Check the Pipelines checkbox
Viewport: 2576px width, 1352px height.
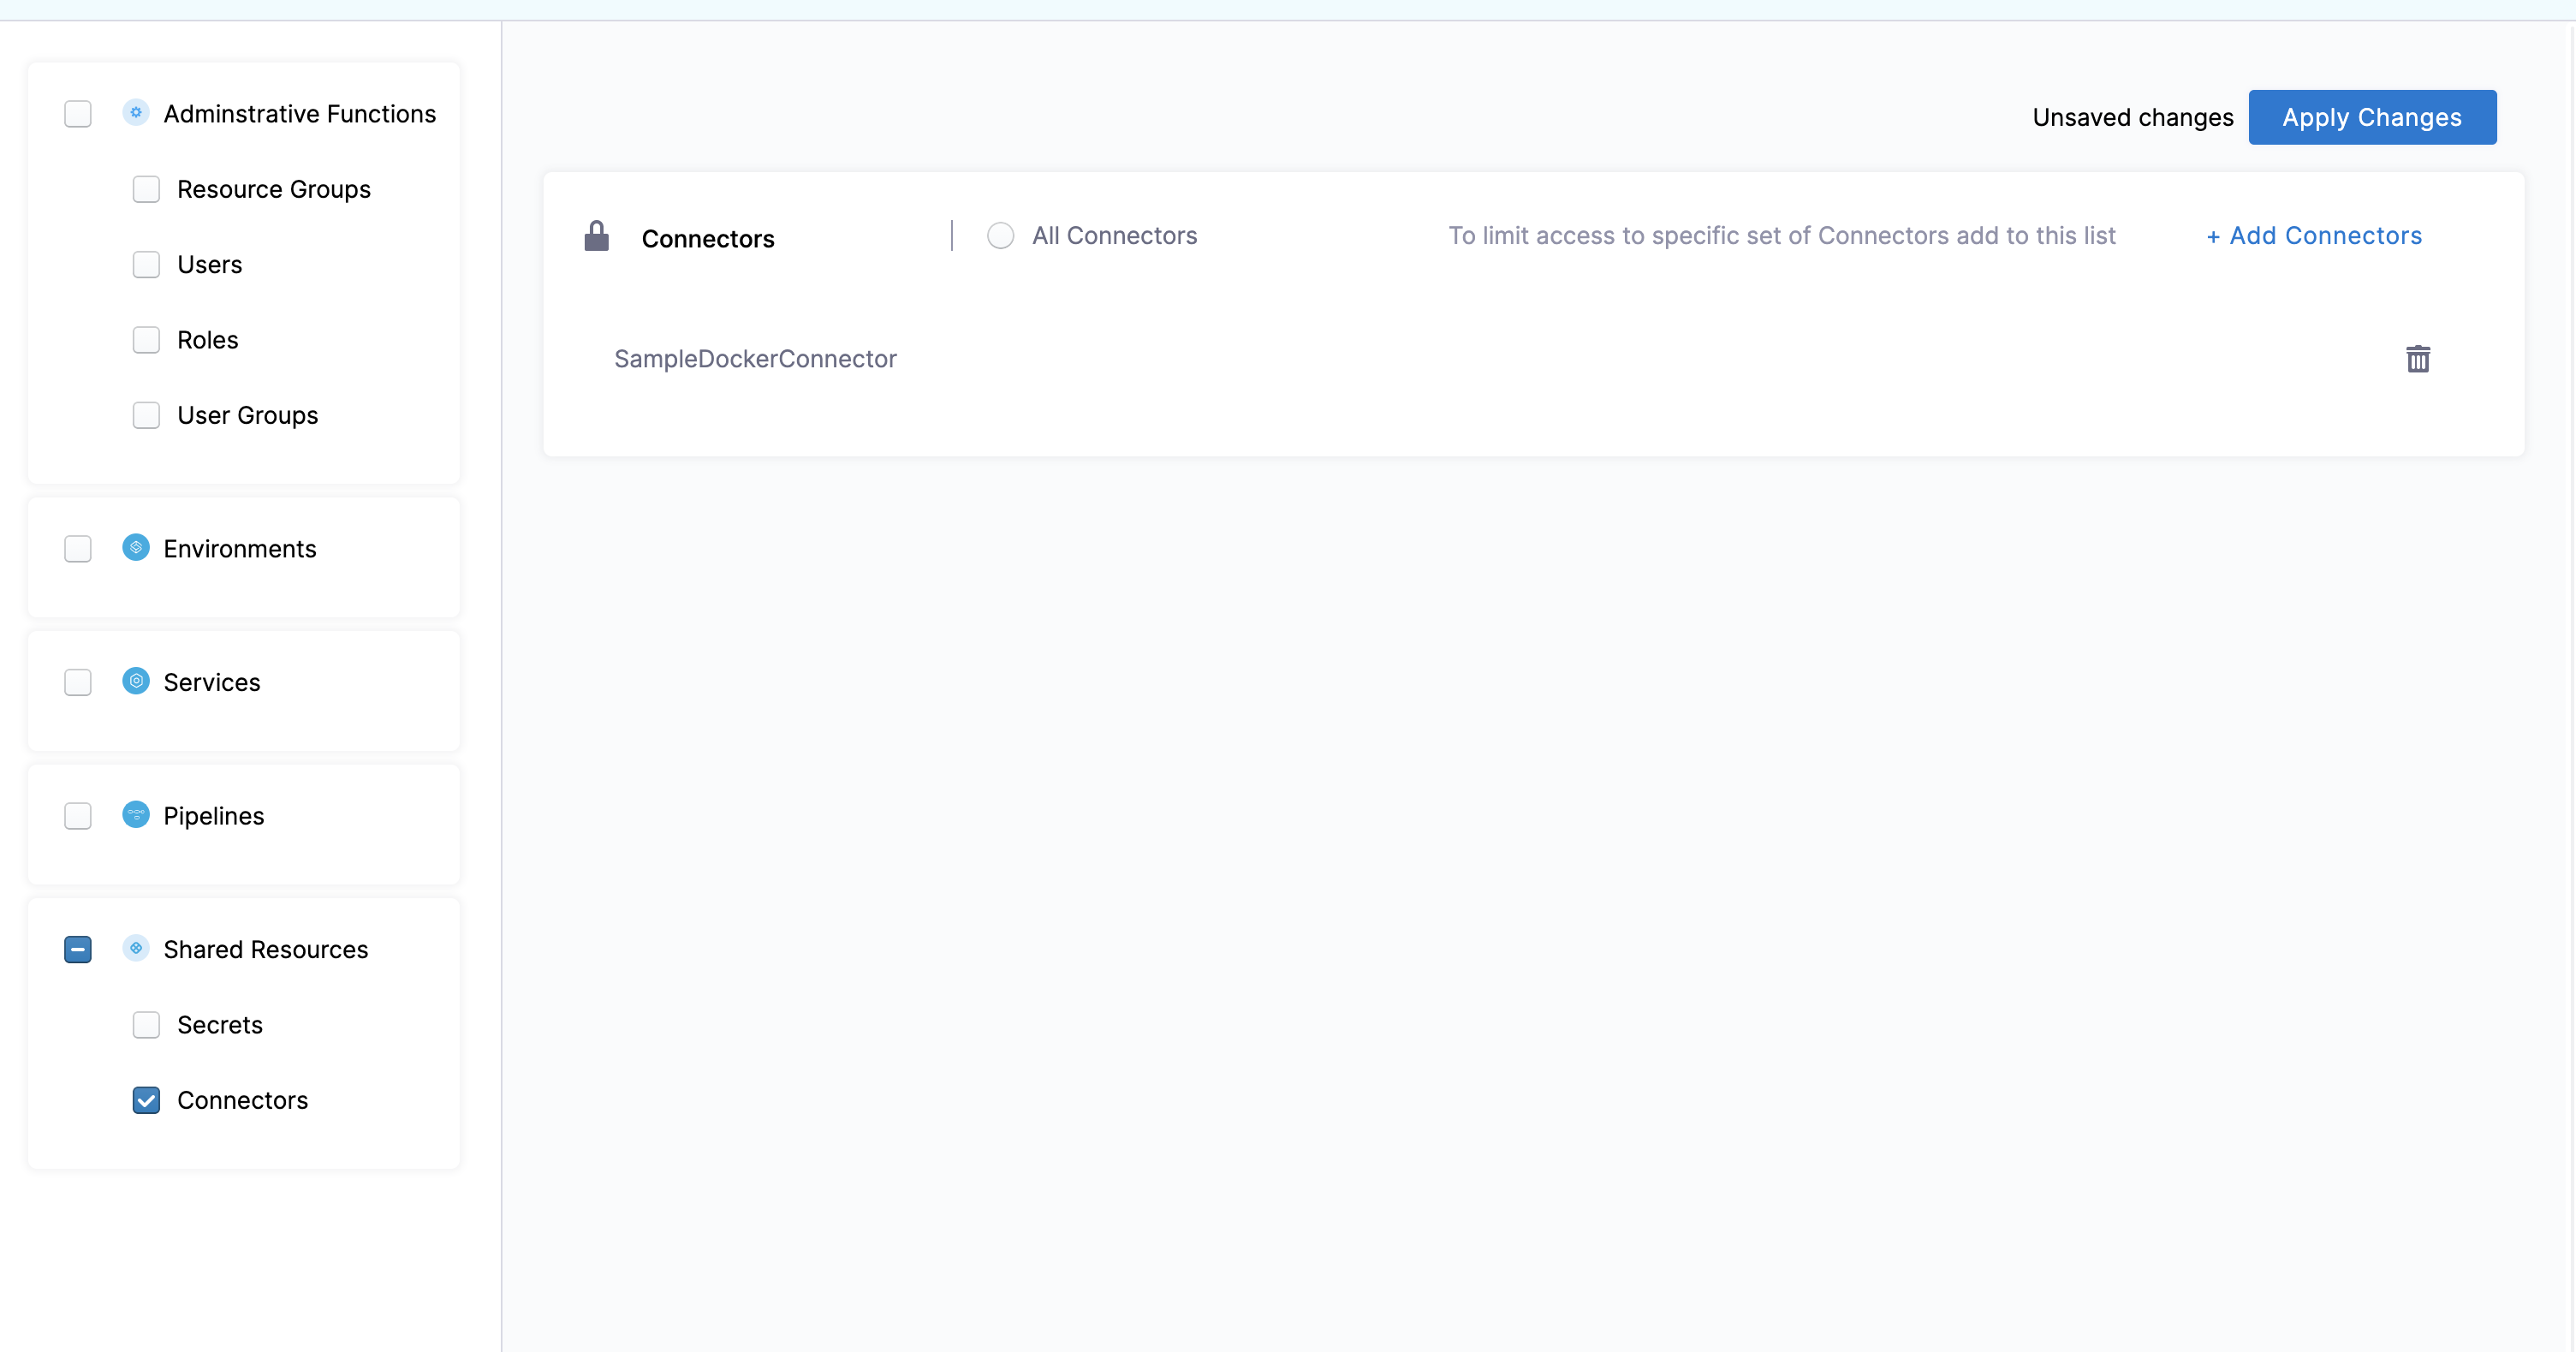click(78, 816)
